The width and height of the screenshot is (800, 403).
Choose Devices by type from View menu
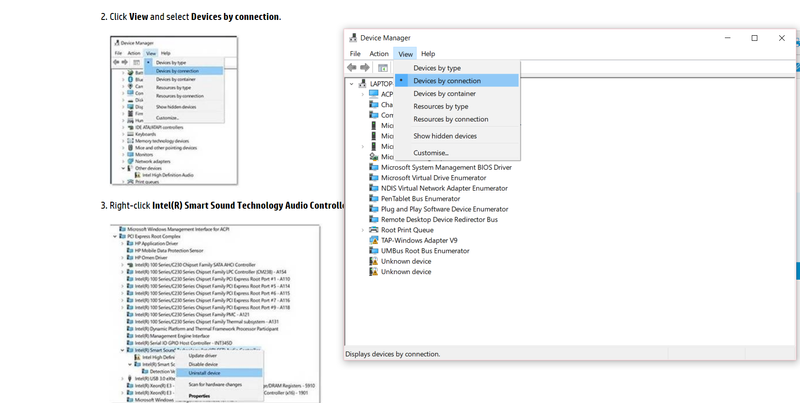(457, 68)
